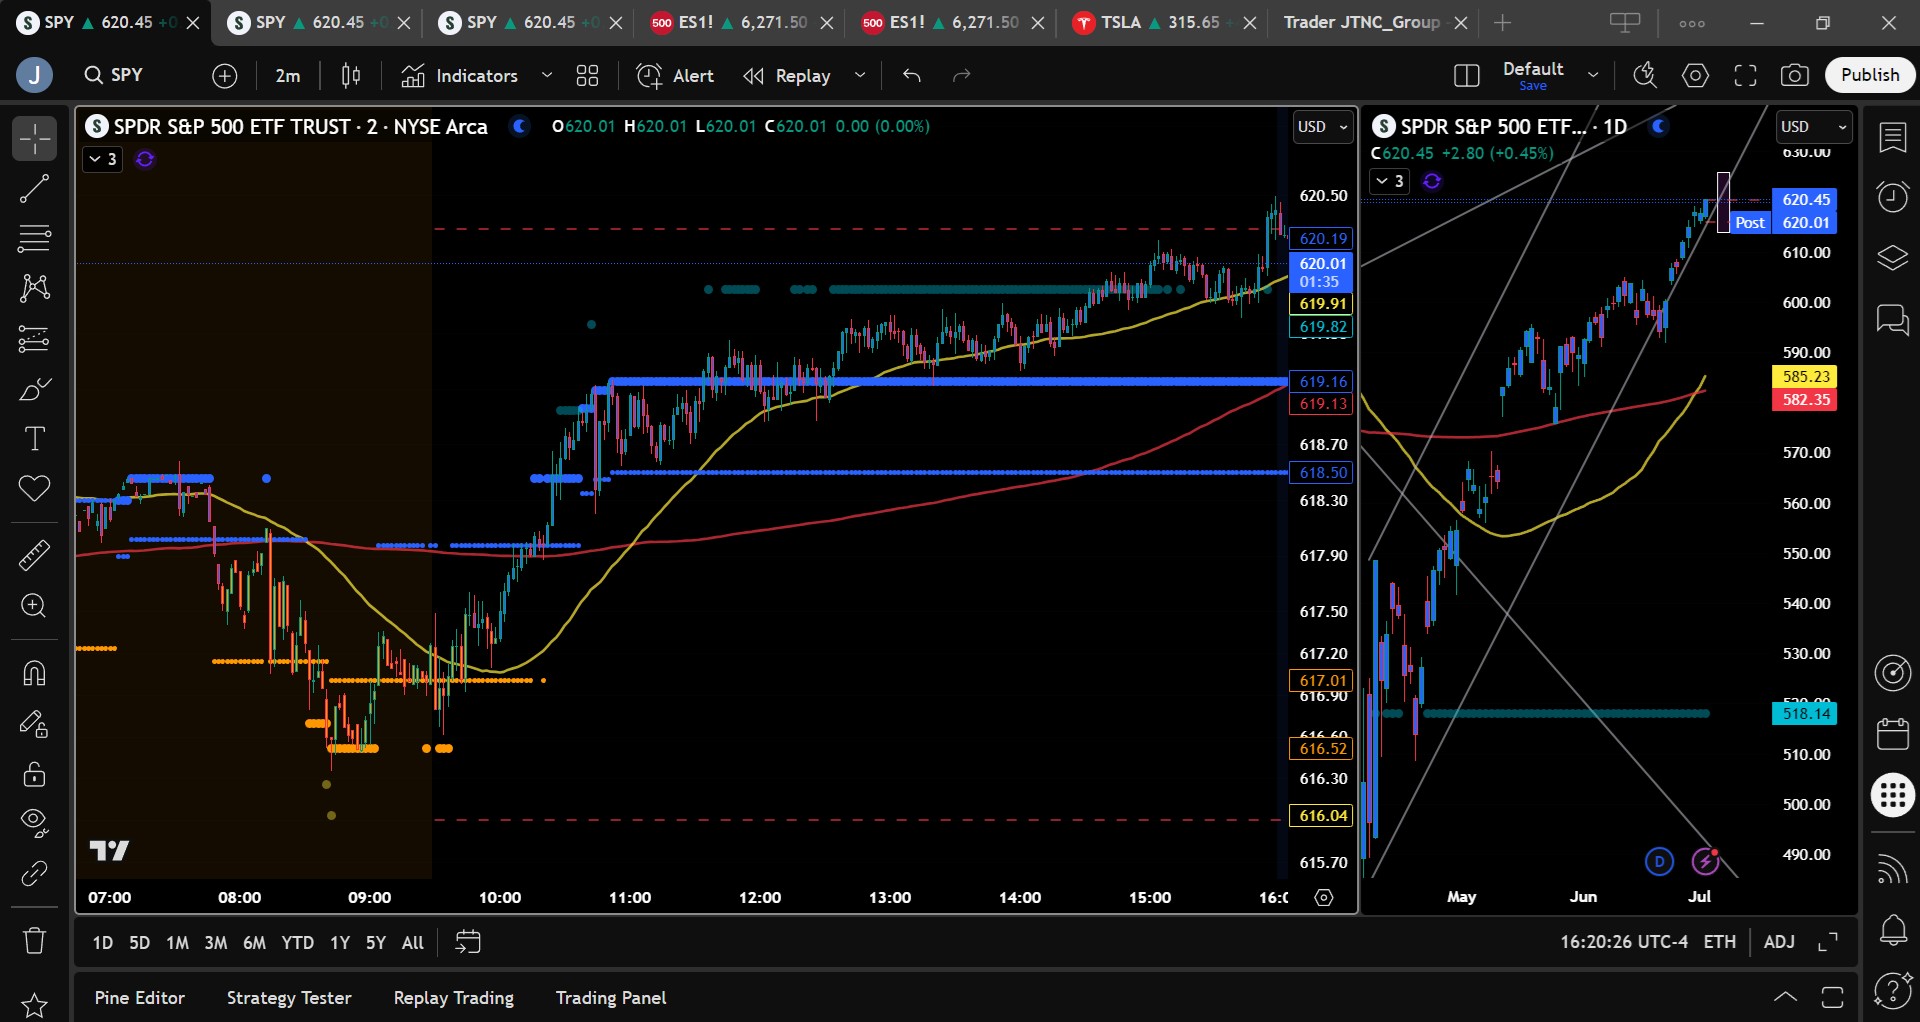Viewport: 1920px width, 1022px height.
Task: Toggle lock all drawings
Action: click(x=34, y=774)
